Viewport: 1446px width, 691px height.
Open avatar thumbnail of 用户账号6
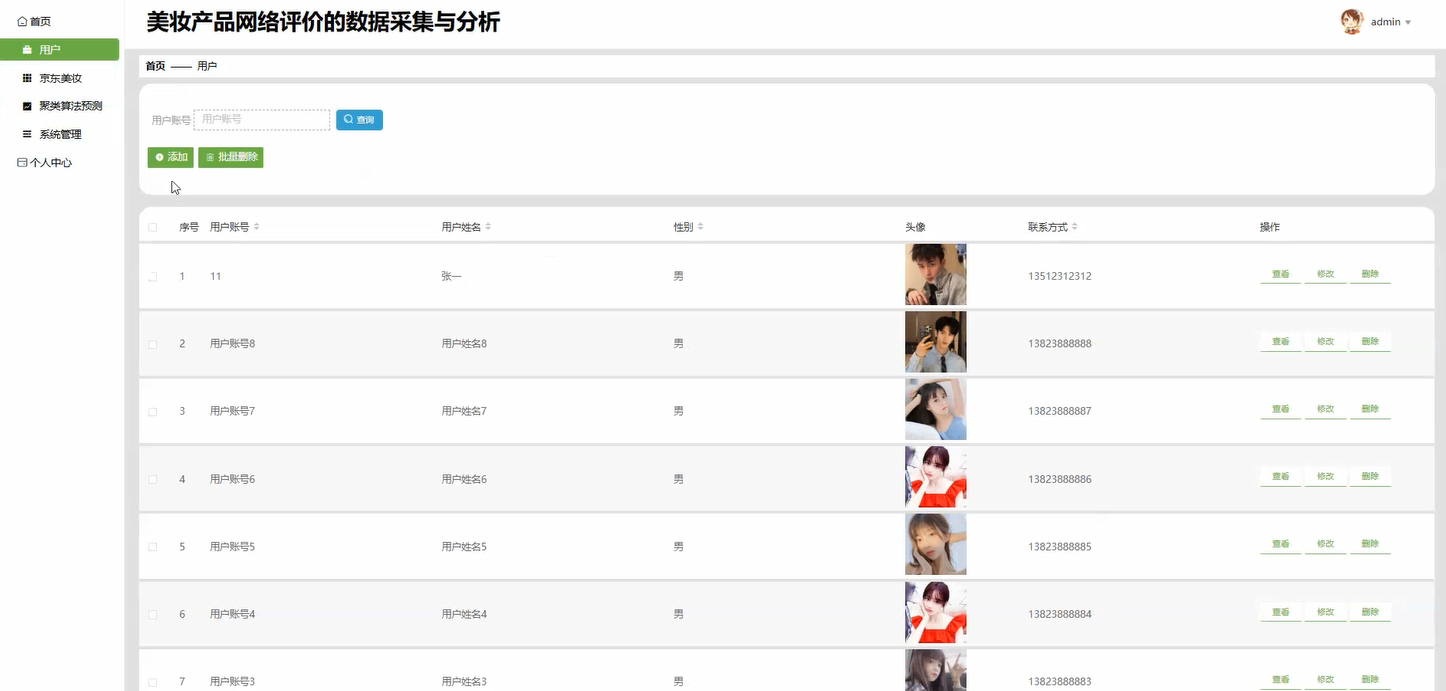click(936, 477)
